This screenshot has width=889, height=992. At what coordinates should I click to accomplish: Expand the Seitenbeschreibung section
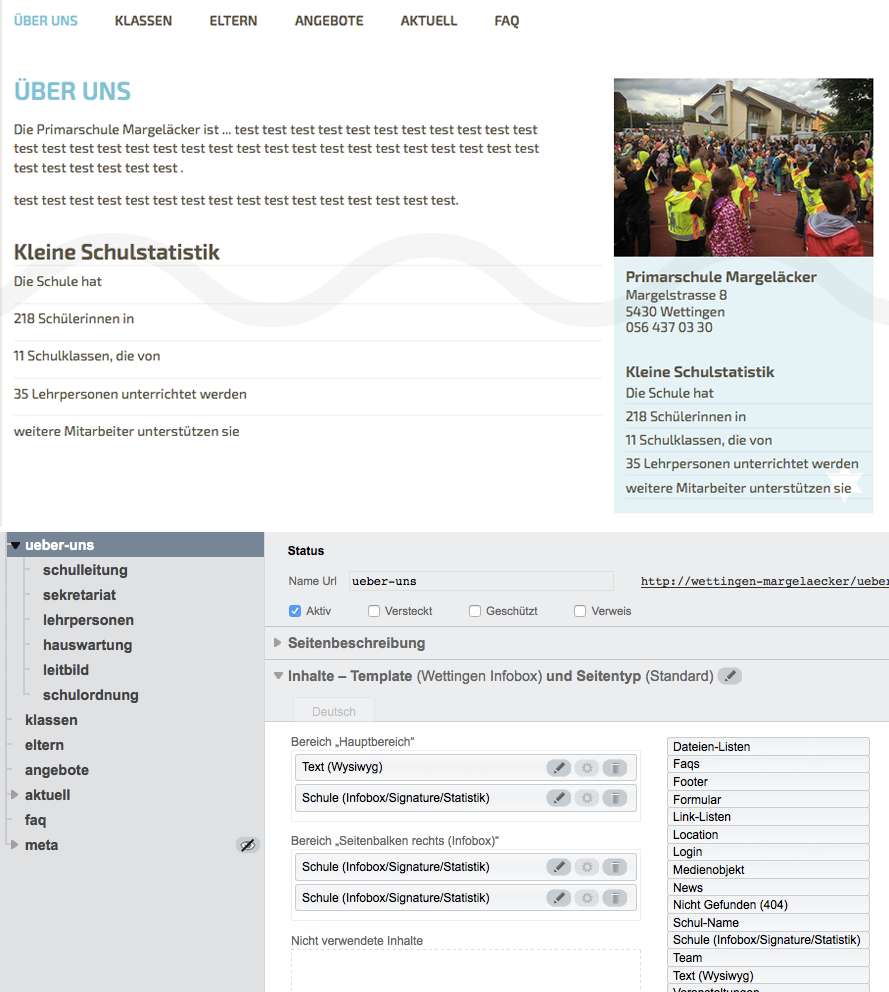pyautogui.click(x=277, y=643)
